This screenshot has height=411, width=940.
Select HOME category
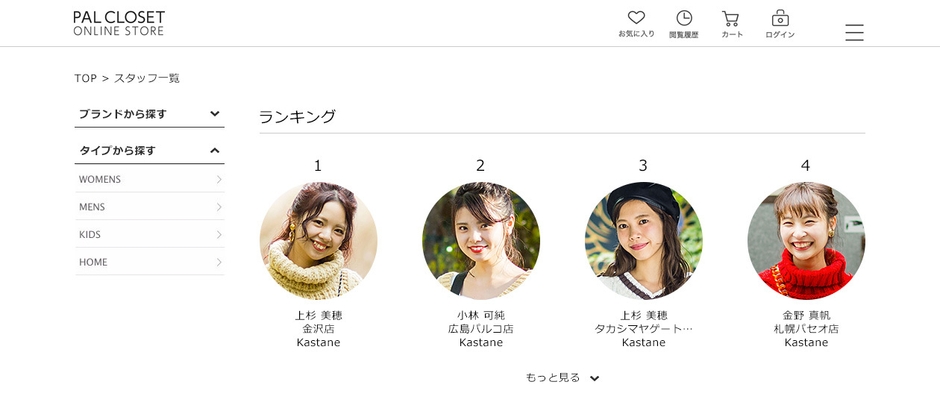coord(150,262)
